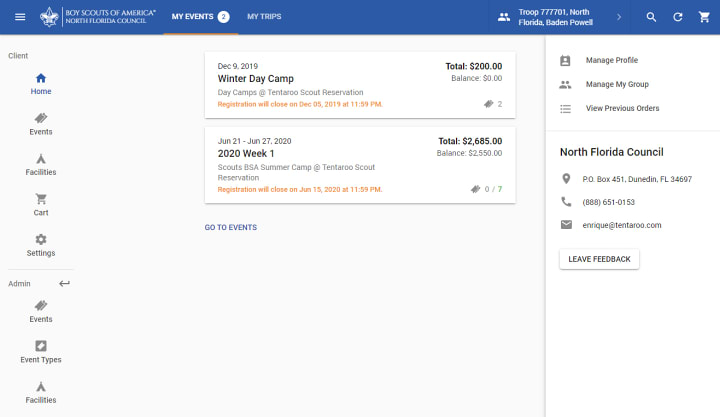The image size is (720, 417).
Task: Open the Winter Day Camp event title
Action: (256, 79)
